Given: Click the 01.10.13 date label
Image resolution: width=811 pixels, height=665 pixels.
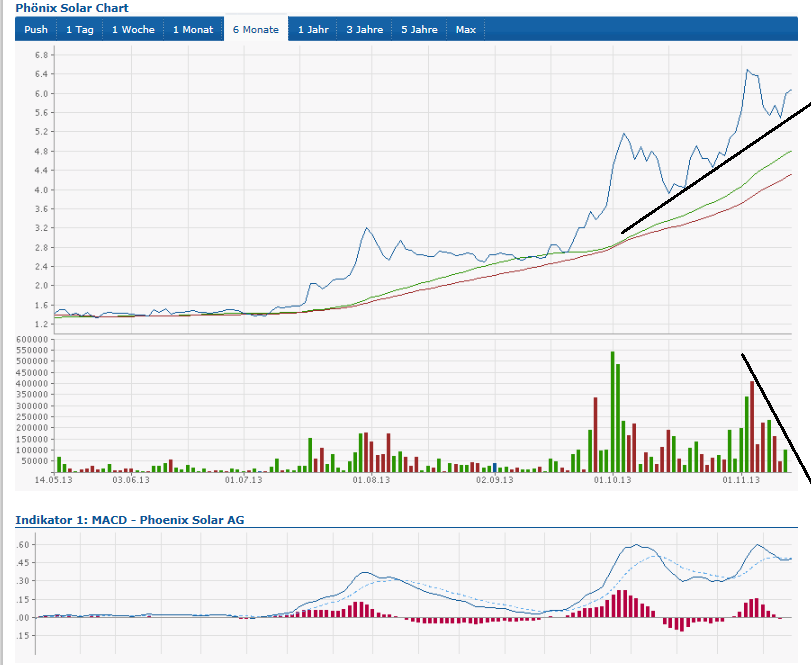Looking at the screenshot, I should (x=612, y=480).
